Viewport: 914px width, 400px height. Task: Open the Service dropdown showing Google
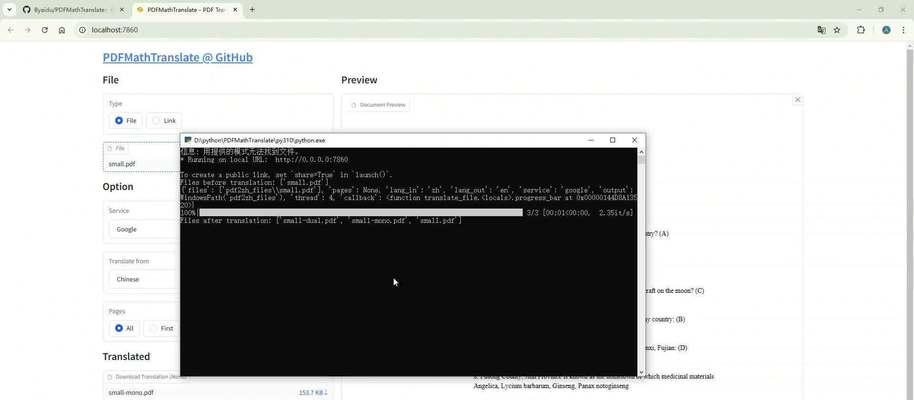145,229
